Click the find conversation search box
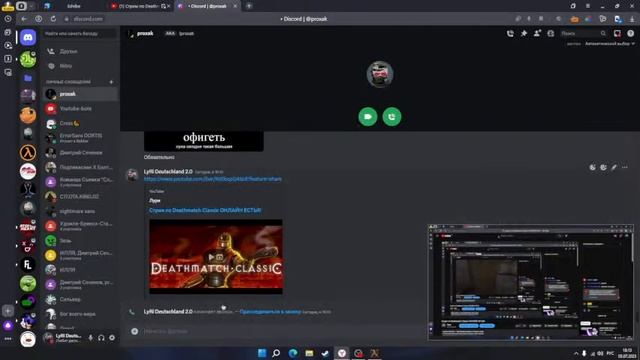This screenshot has width=640, height=360. tap(80, 33)
